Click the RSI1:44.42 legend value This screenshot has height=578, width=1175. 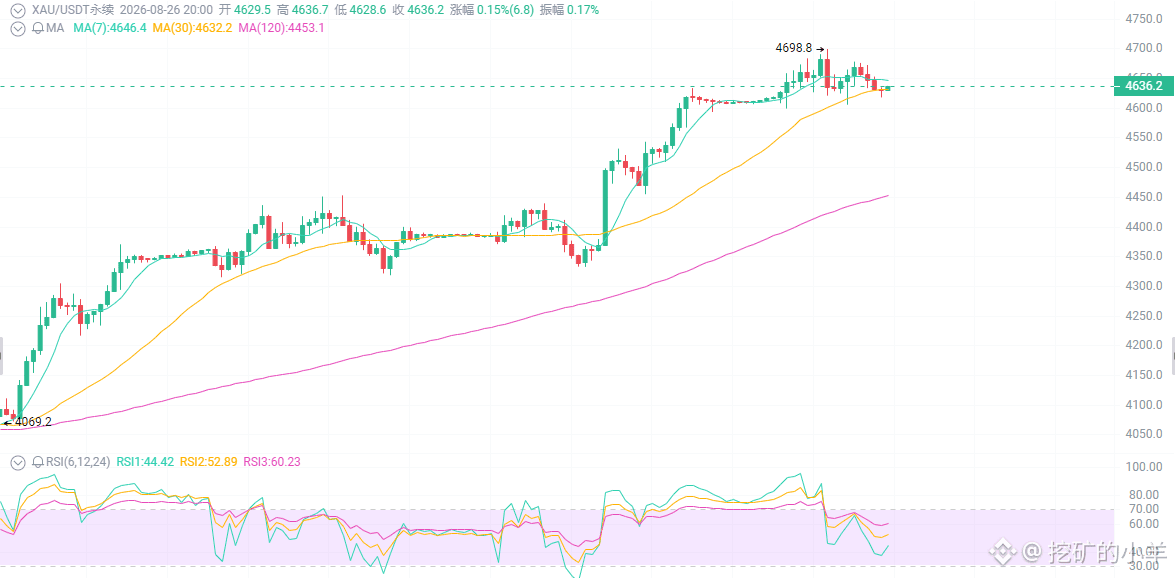tap(145, 462)
